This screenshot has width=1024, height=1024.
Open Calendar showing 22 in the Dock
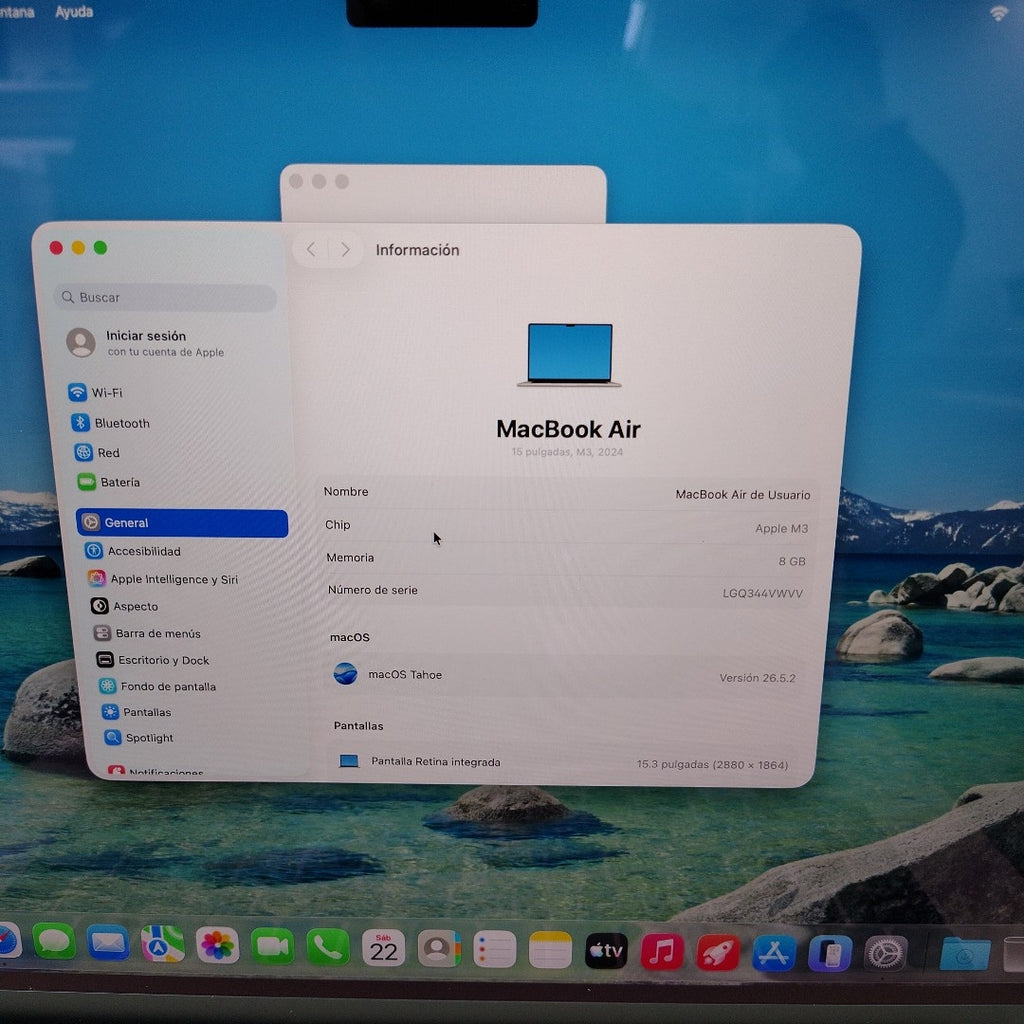pos(383,948)
